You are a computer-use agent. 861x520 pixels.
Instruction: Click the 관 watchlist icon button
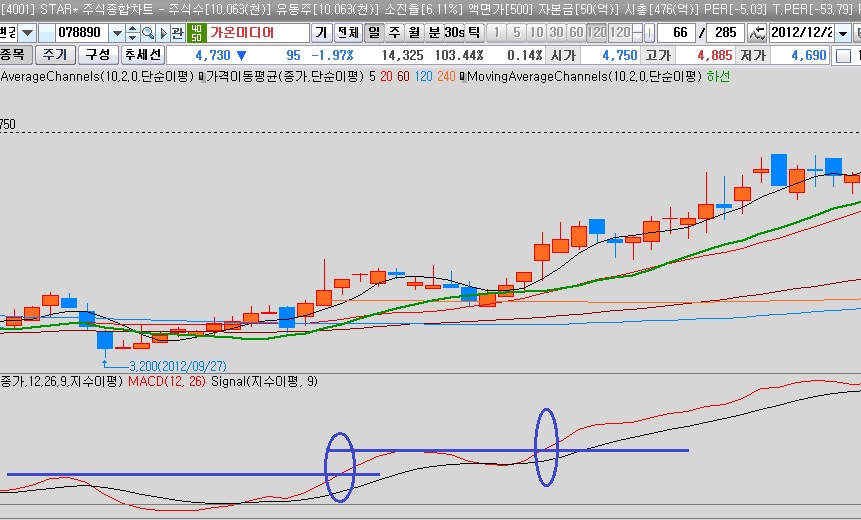(x=178, y=32)
